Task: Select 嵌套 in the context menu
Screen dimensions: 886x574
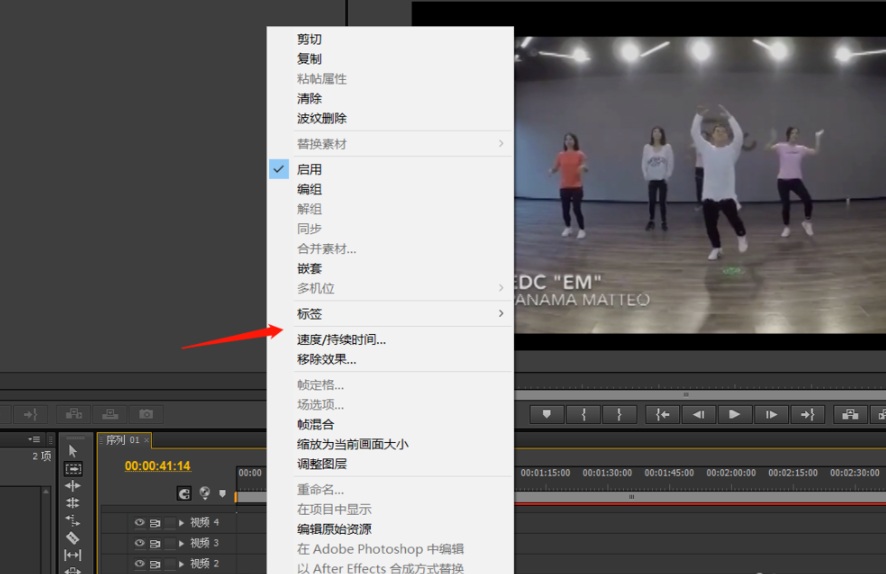Action: pyautogui.click(x=309, y=269)
